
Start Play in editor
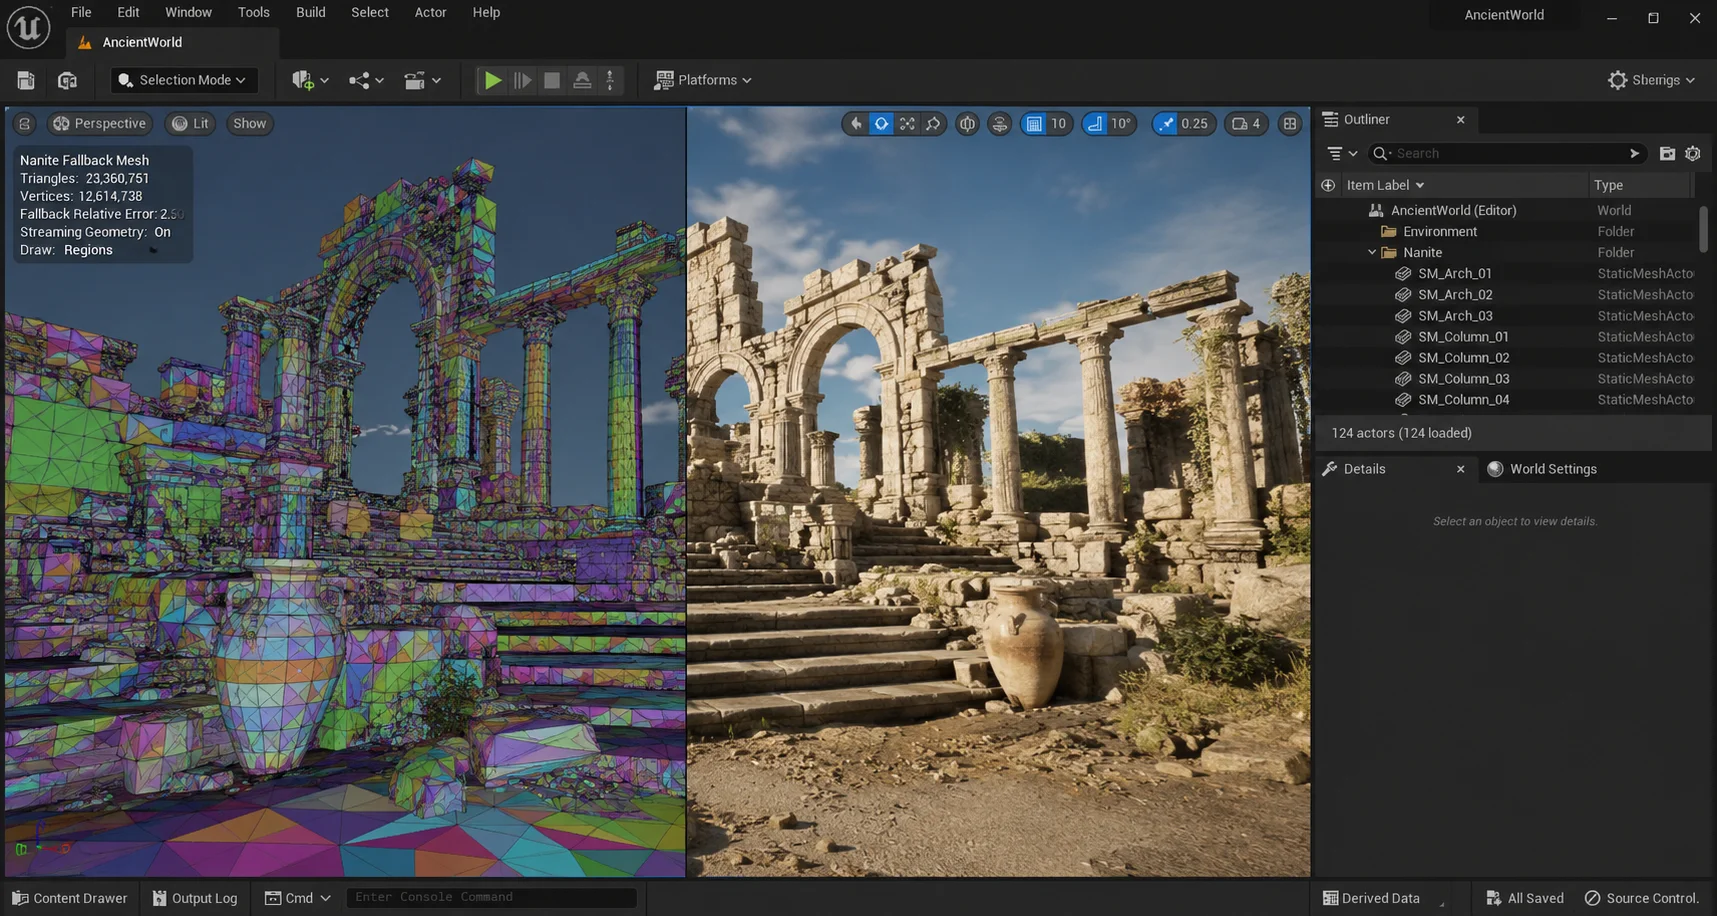492,80
